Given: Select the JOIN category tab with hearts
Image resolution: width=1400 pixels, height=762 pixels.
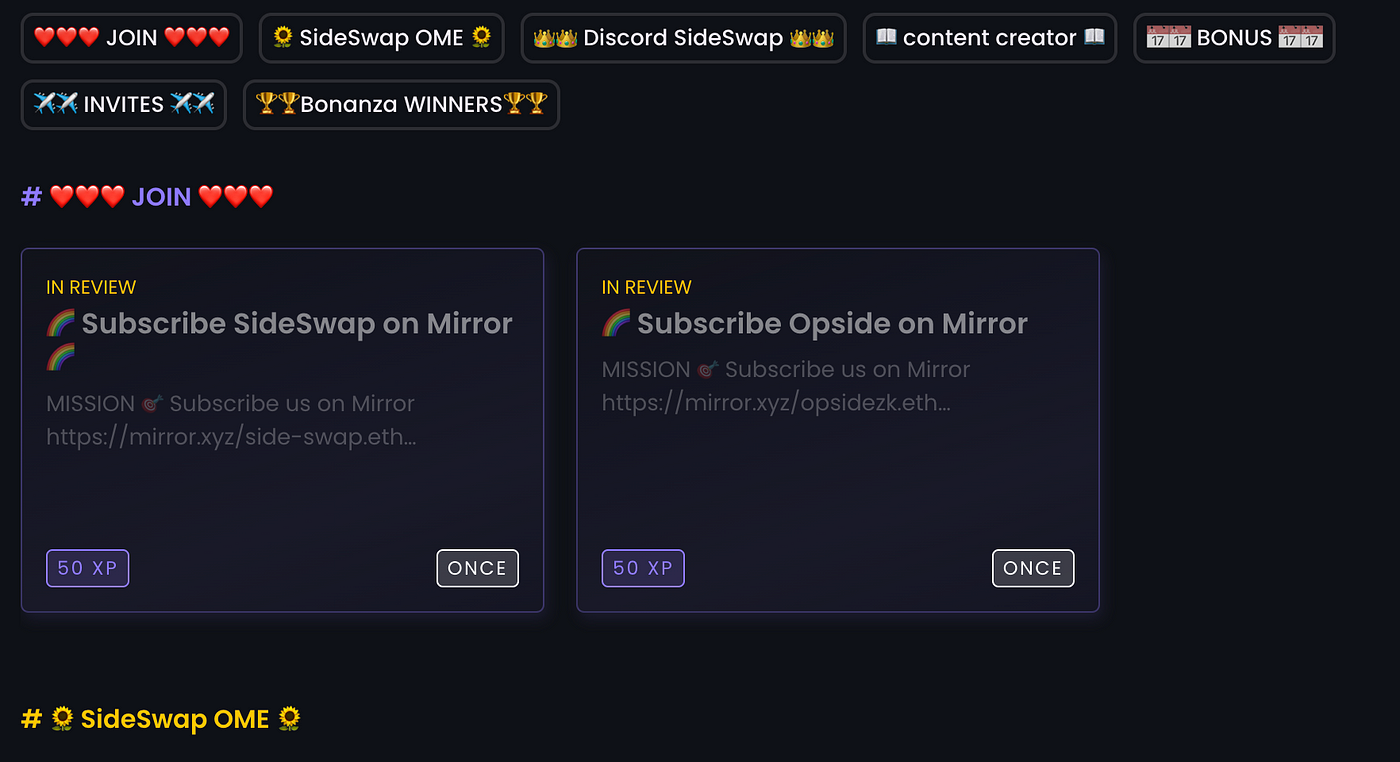Looking at the screenshot, I should pyautogui.click(x=131, y=38).
